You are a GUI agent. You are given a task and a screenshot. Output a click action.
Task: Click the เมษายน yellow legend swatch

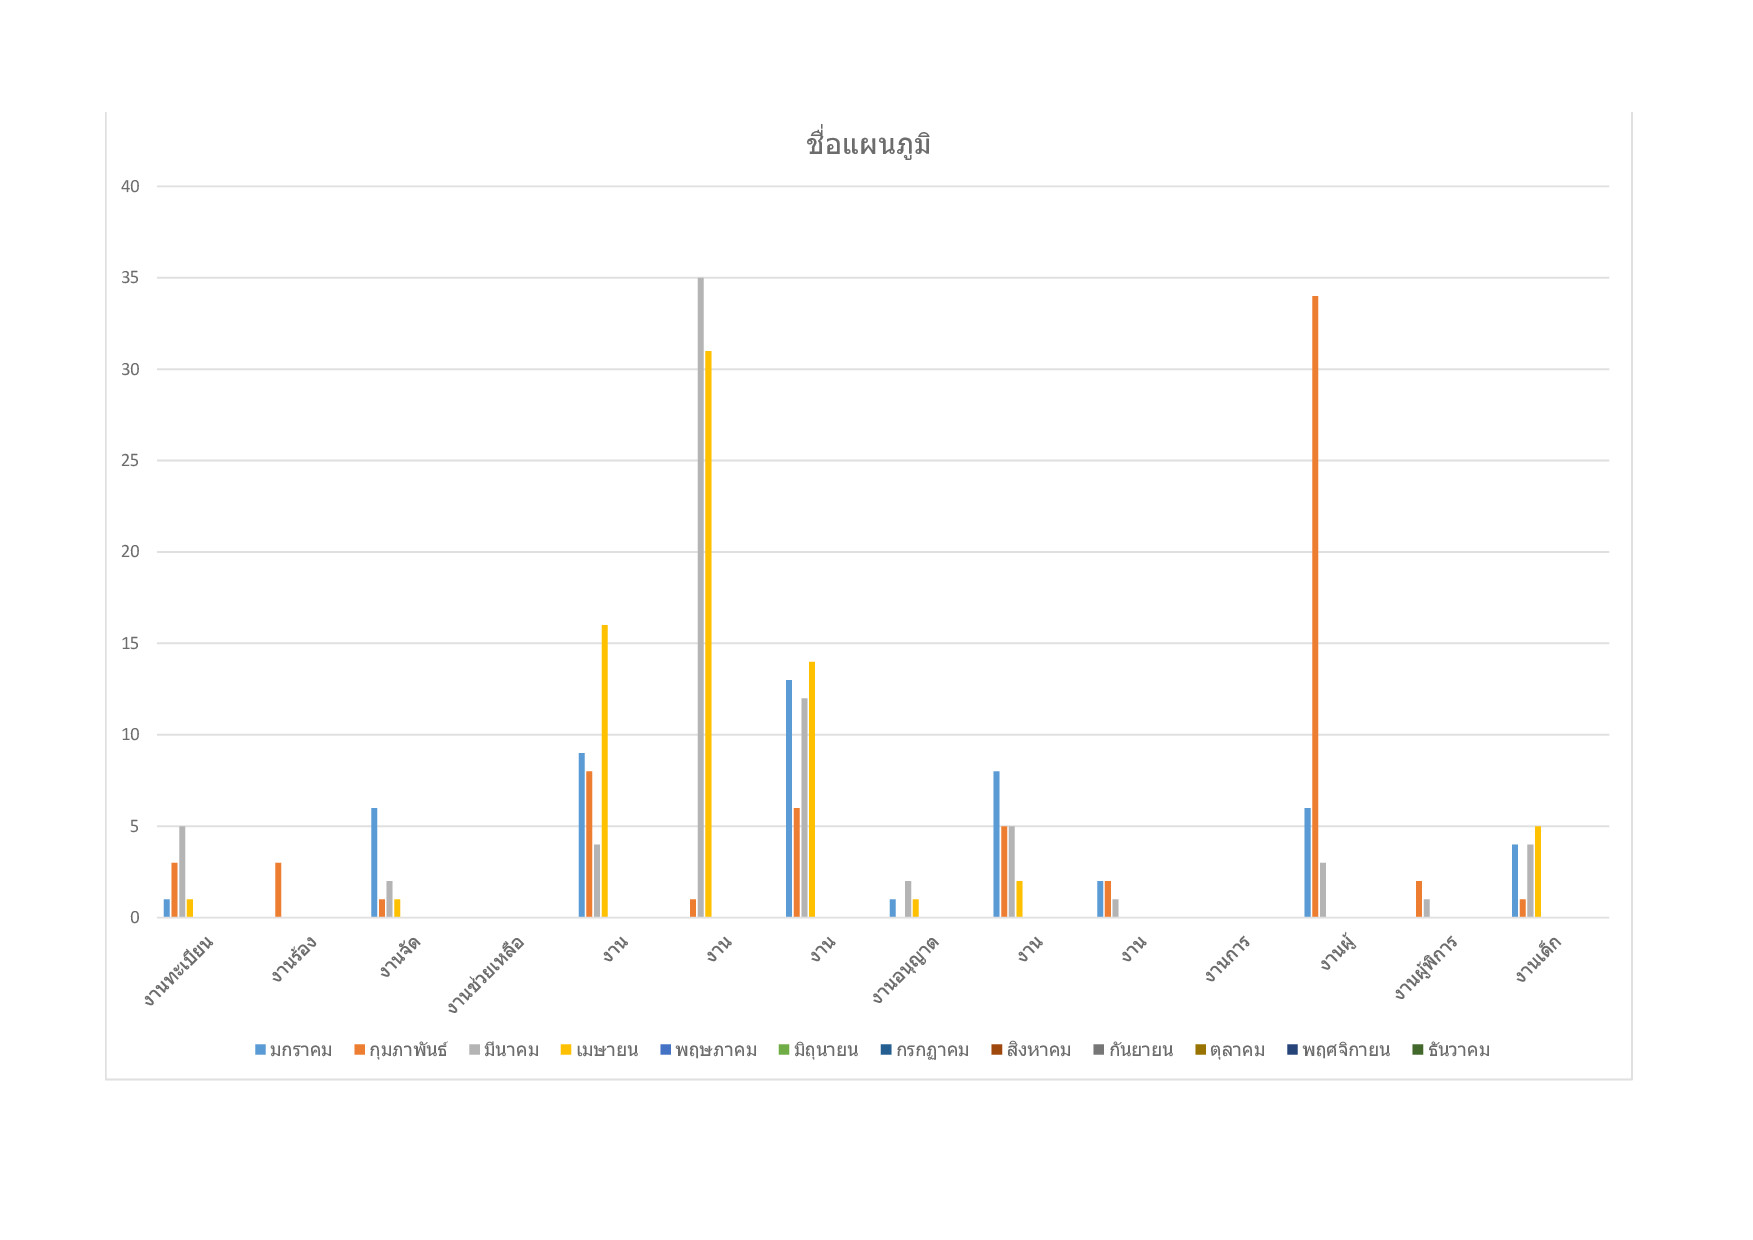pyautogui.click(x=566, y=1050)
